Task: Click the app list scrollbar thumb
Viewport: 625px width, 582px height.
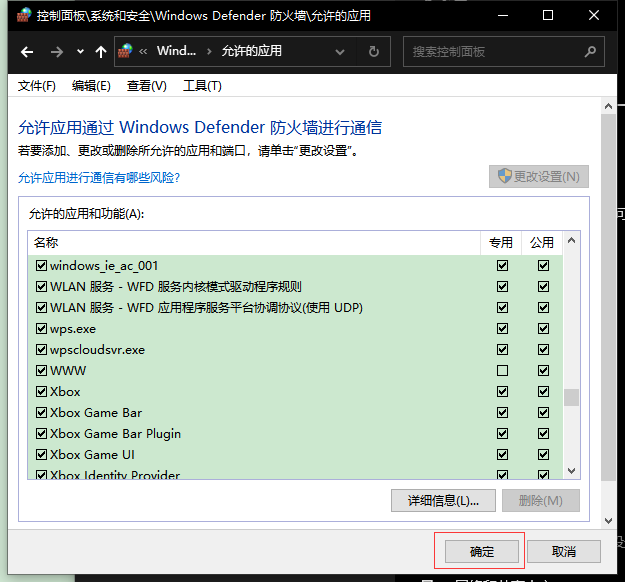Action: (x=571, y=397)
